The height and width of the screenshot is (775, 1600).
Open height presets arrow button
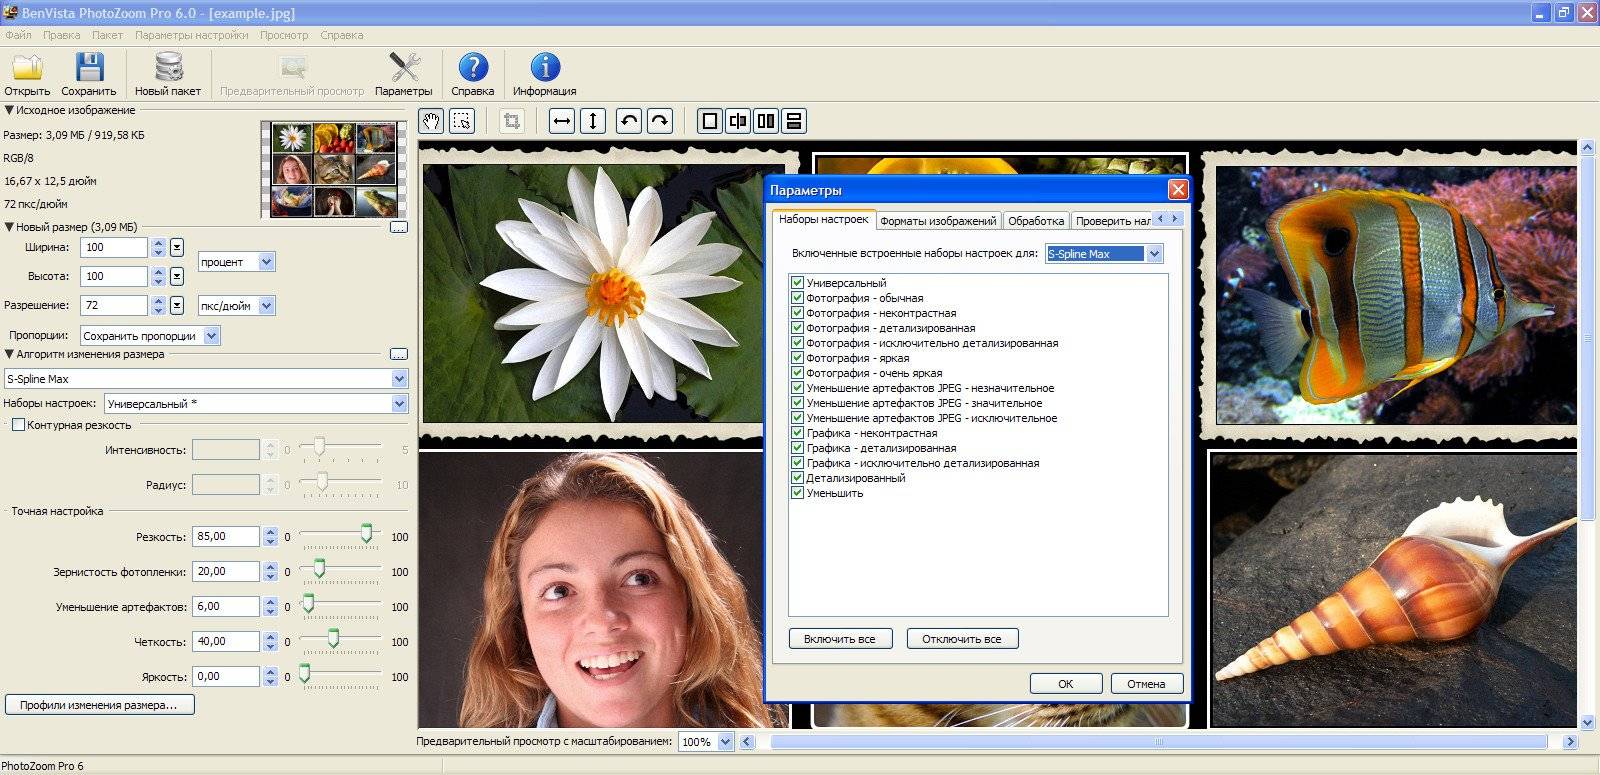[x=177, y=276]
